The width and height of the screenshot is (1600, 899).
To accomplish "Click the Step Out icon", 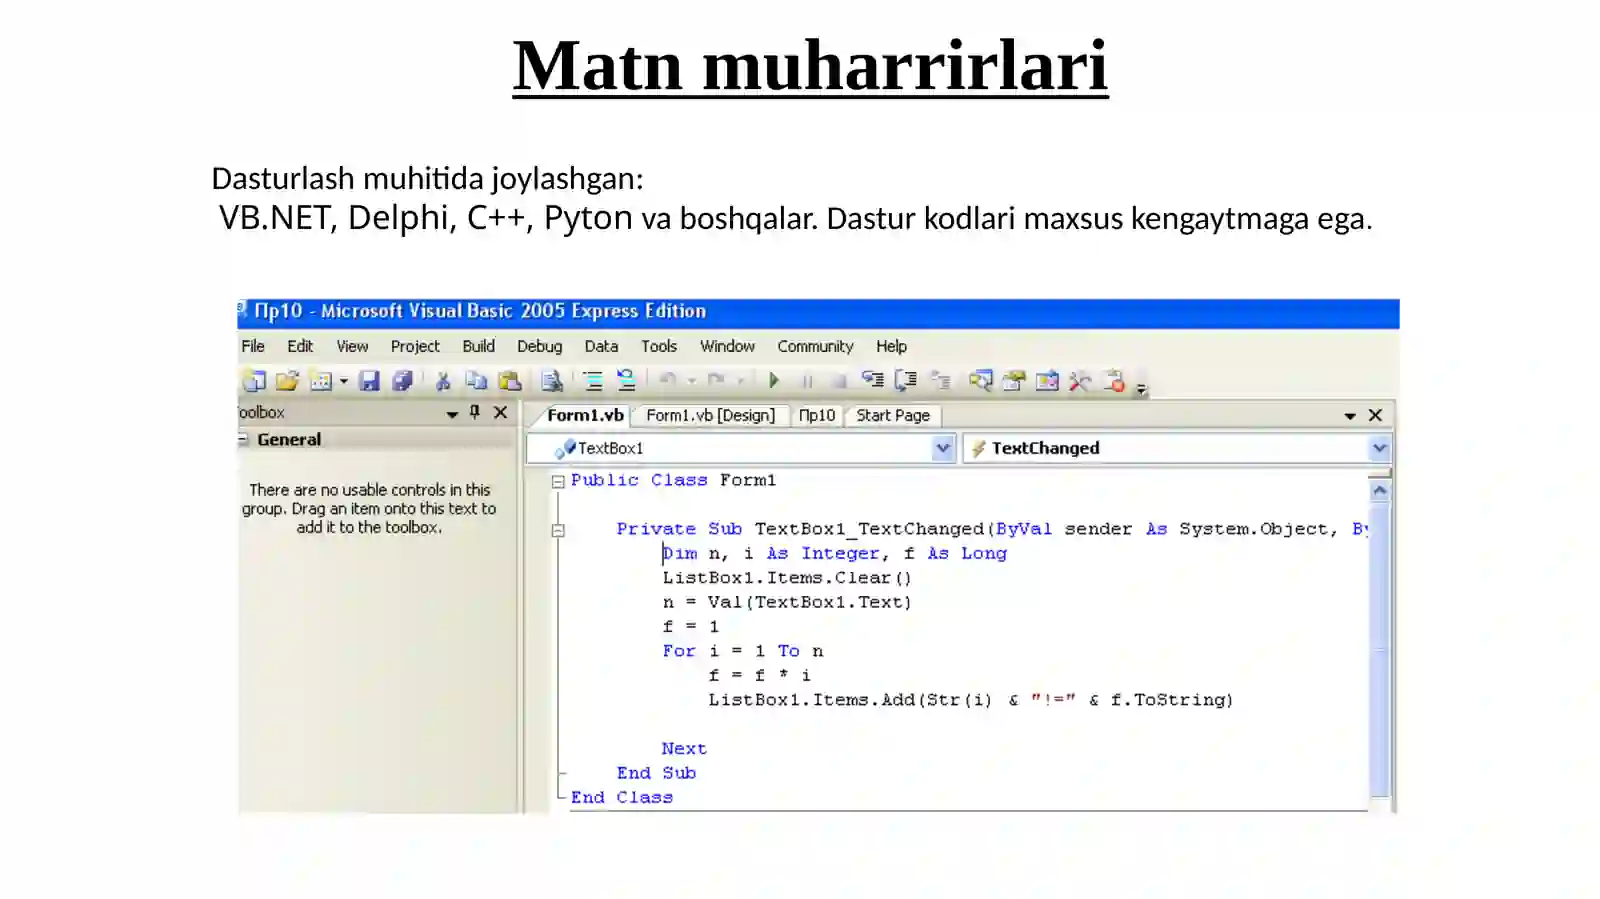I will point(940,380).
